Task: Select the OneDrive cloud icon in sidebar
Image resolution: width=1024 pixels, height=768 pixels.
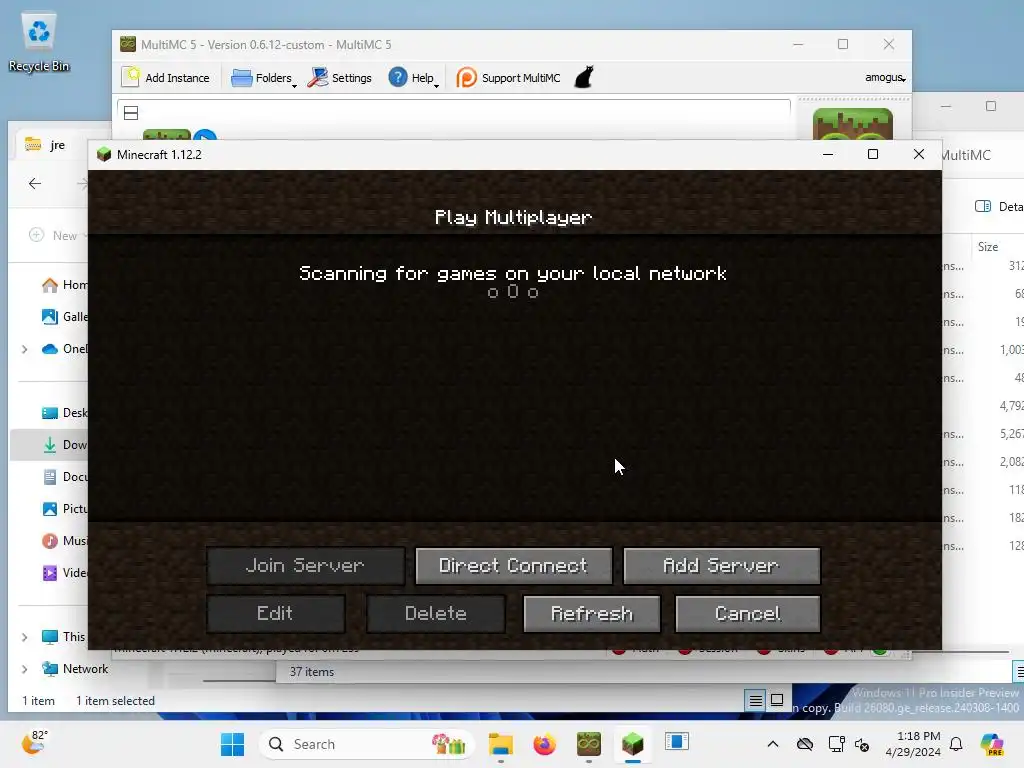Action: pos(50,349)
